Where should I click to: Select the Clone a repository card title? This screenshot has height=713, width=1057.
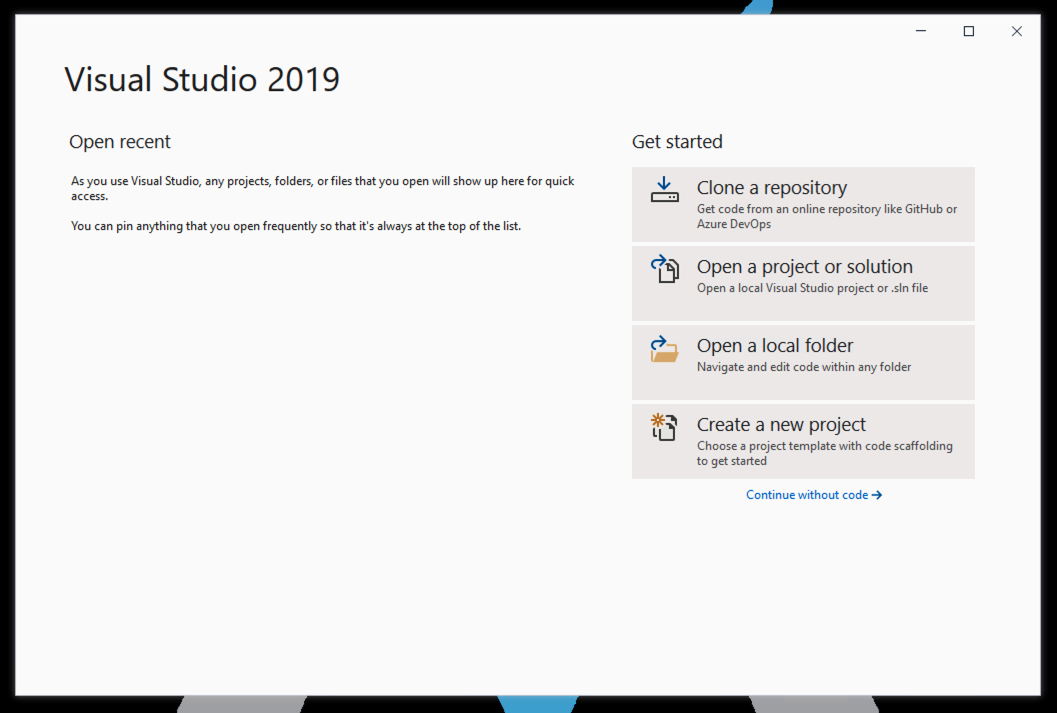tap(772, 187)
